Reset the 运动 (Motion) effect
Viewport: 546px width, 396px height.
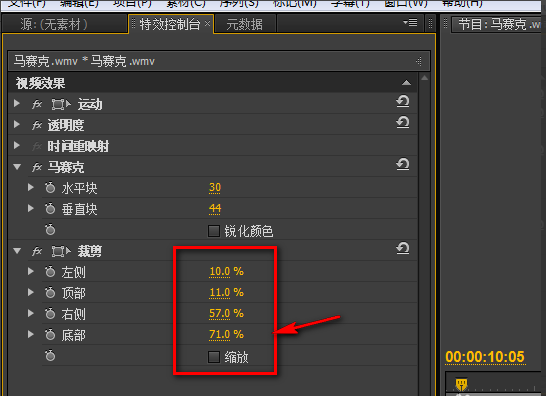point(403,101)
